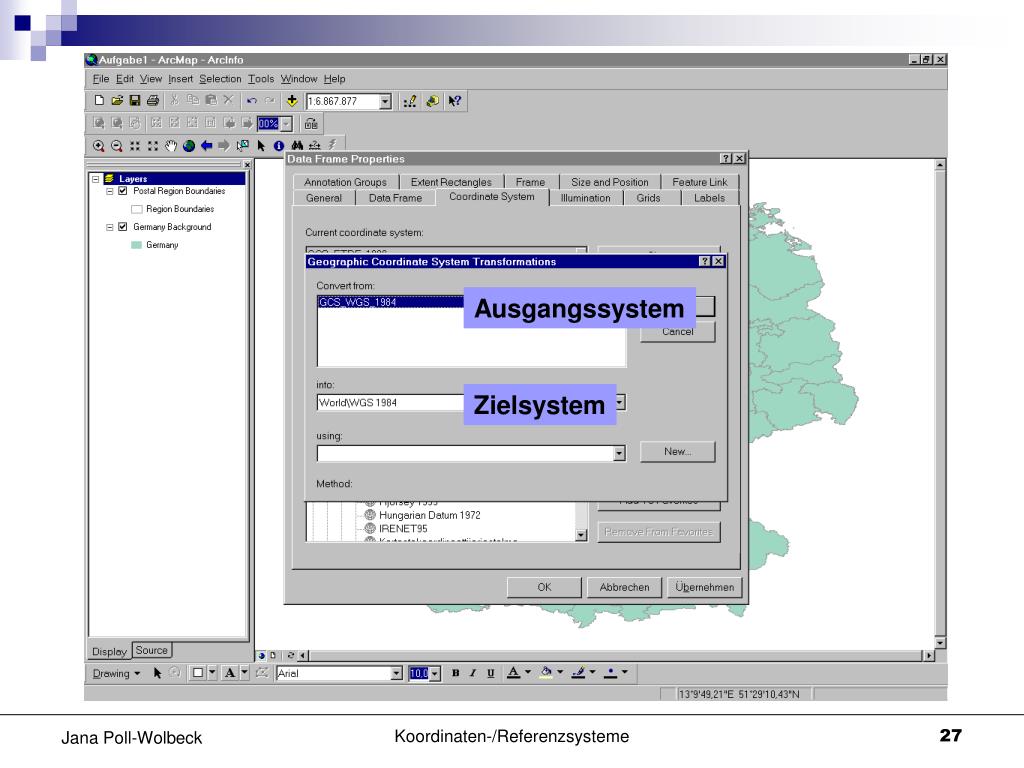Select the Zoom Out magnifier tool

(117, 146)
